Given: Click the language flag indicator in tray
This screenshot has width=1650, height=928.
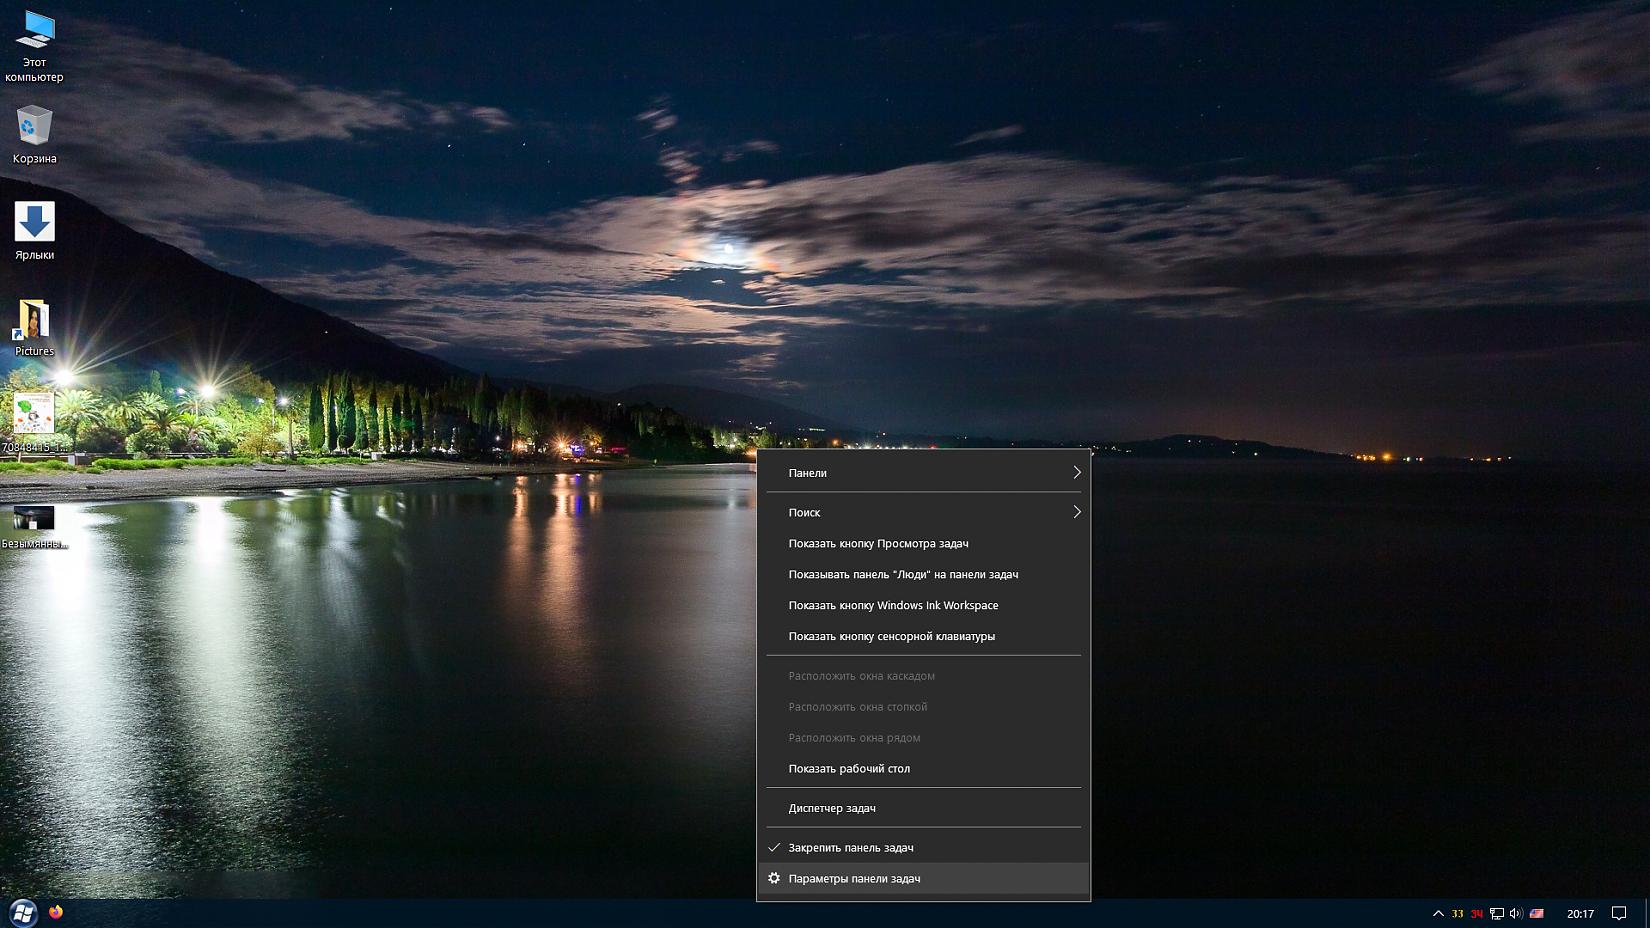Looking at the screenshot, I should pos(1537,913).
